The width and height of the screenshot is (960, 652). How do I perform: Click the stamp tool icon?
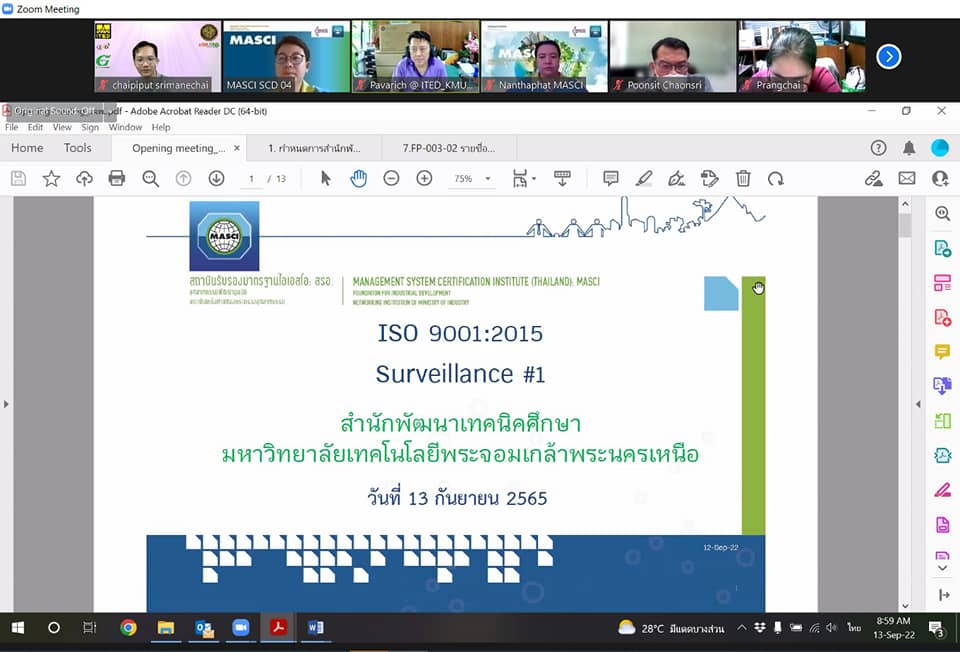point(710,179)
